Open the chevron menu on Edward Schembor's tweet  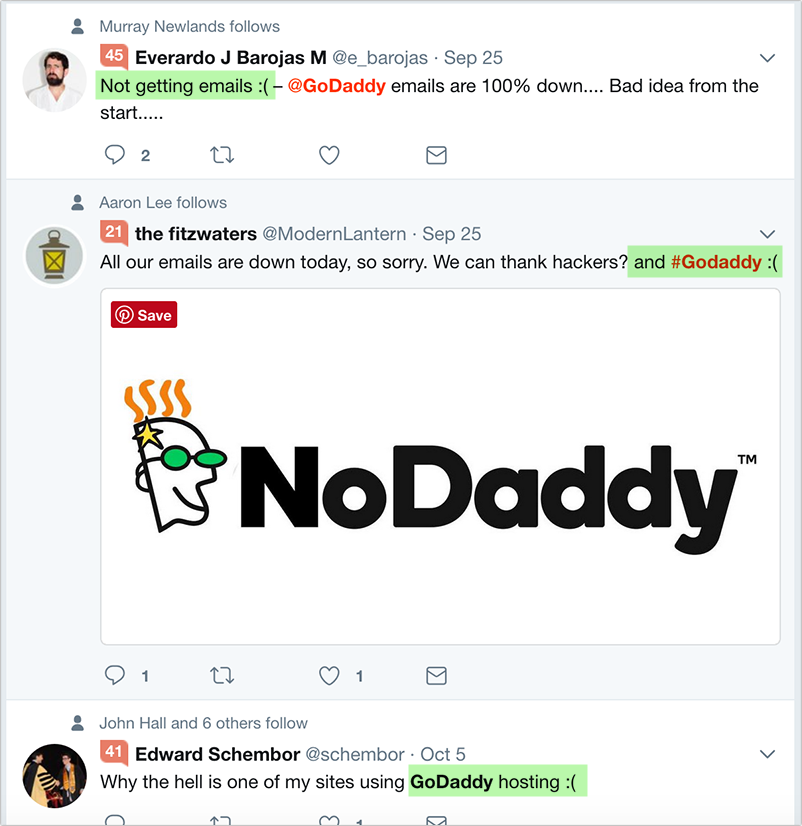coord(767,754)
